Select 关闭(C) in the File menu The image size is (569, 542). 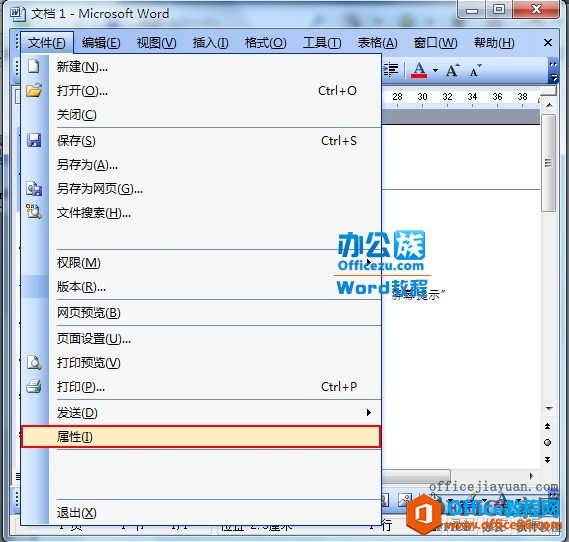[x=201, y=115]
